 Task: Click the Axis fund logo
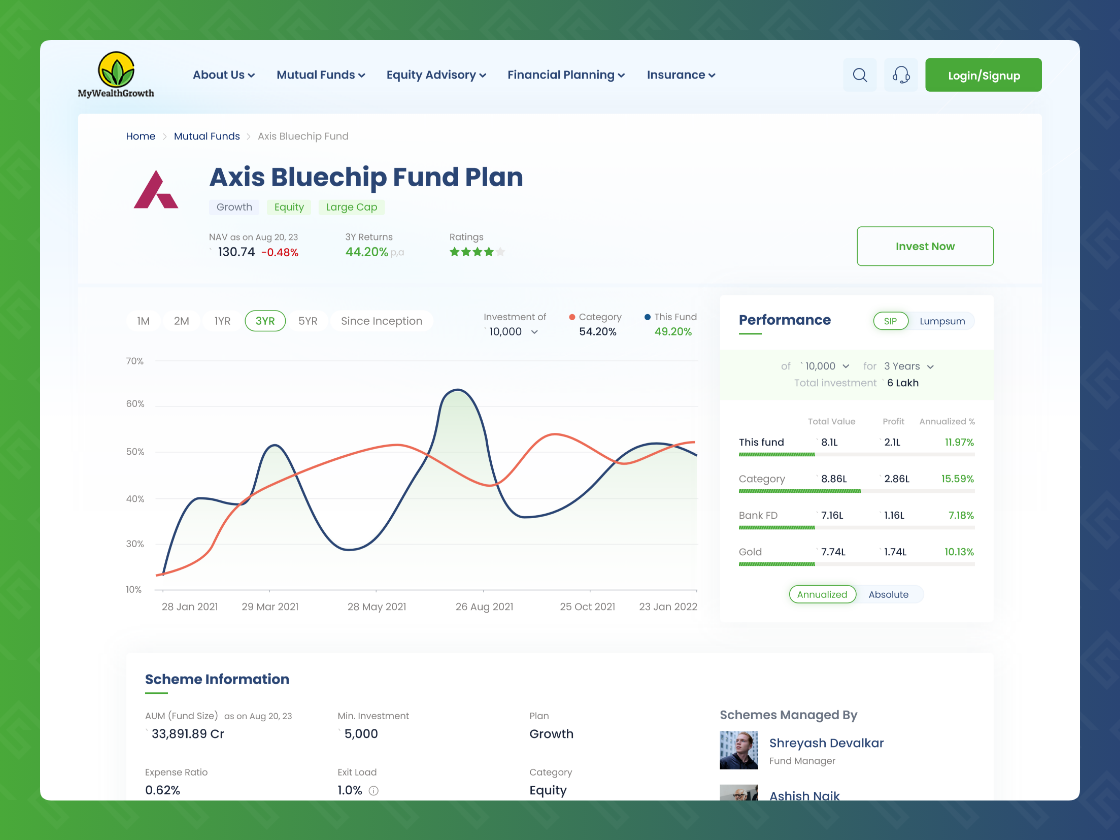click(x=156, y=189)
